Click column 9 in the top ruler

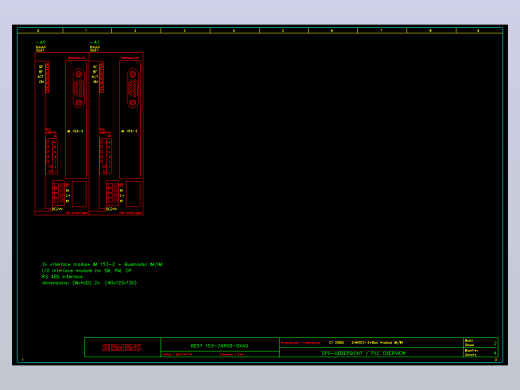pyautogui.click(x=478, y=31)
